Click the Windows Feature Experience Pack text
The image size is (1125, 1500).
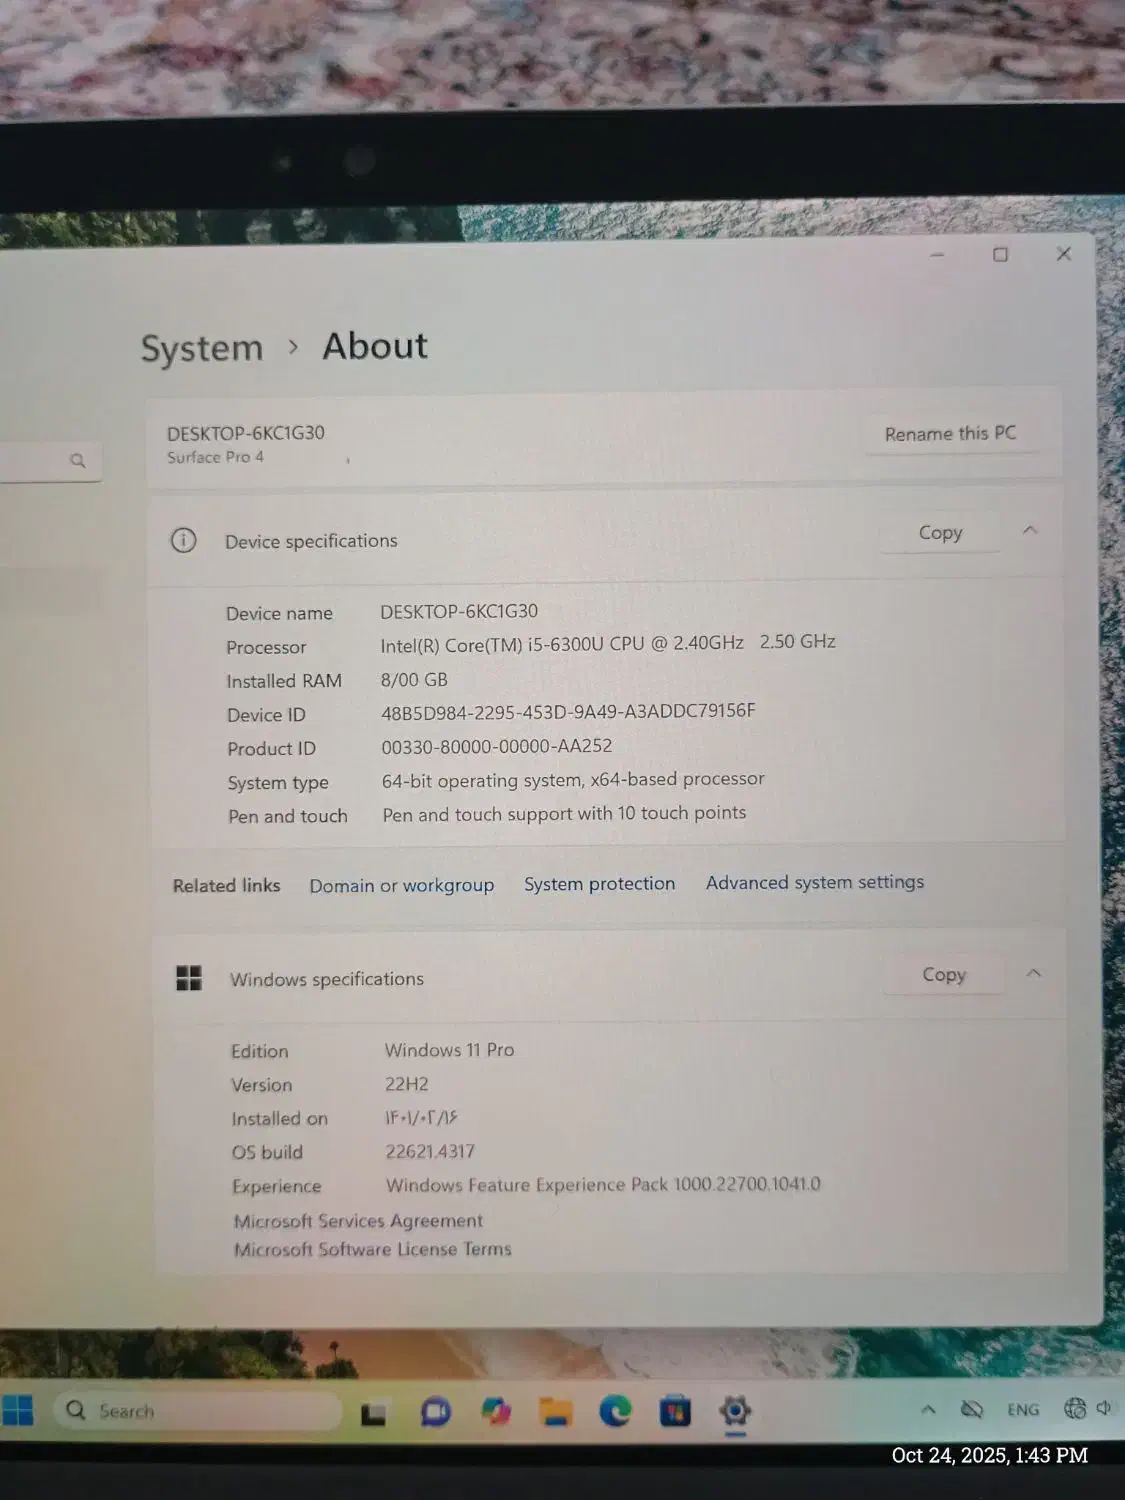(603, 1185)
